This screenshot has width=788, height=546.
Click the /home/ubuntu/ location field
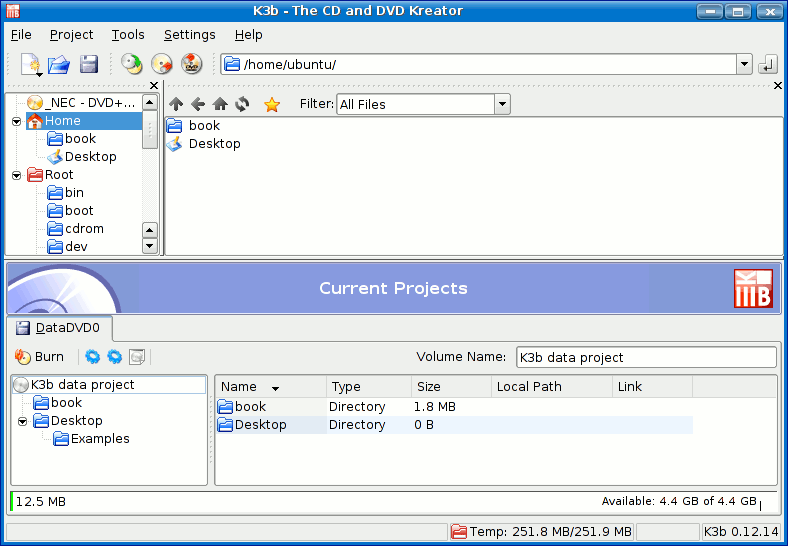pos(480,64)
